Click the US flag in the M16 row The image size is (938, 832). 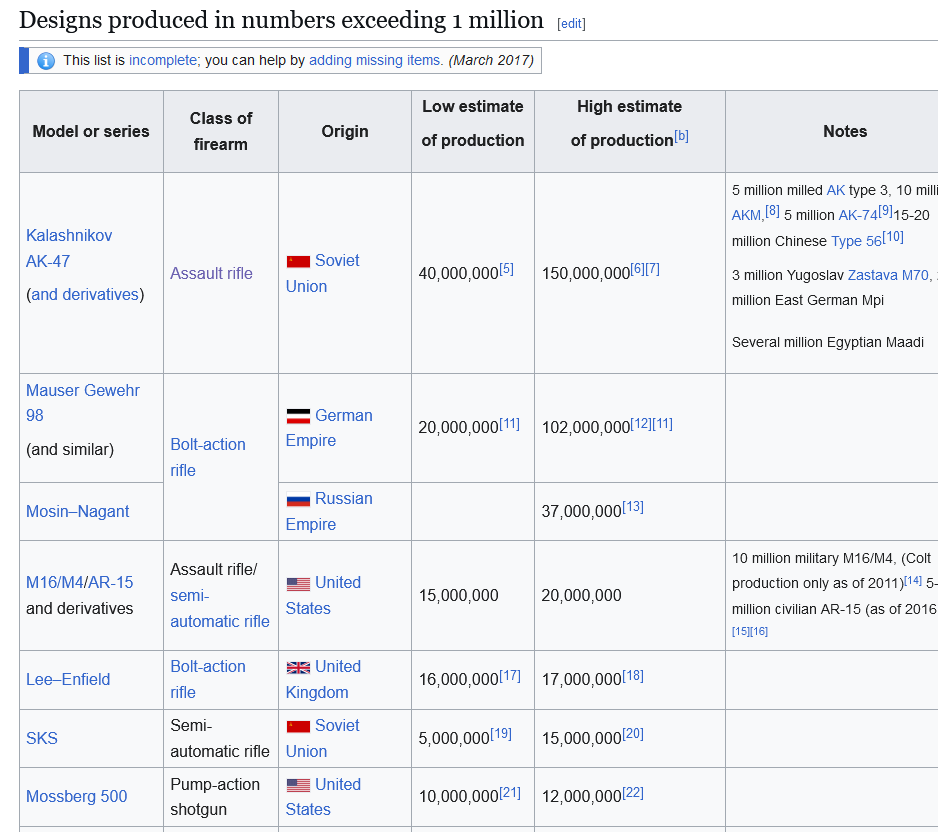pyautogui.click(x=298, y=583)
